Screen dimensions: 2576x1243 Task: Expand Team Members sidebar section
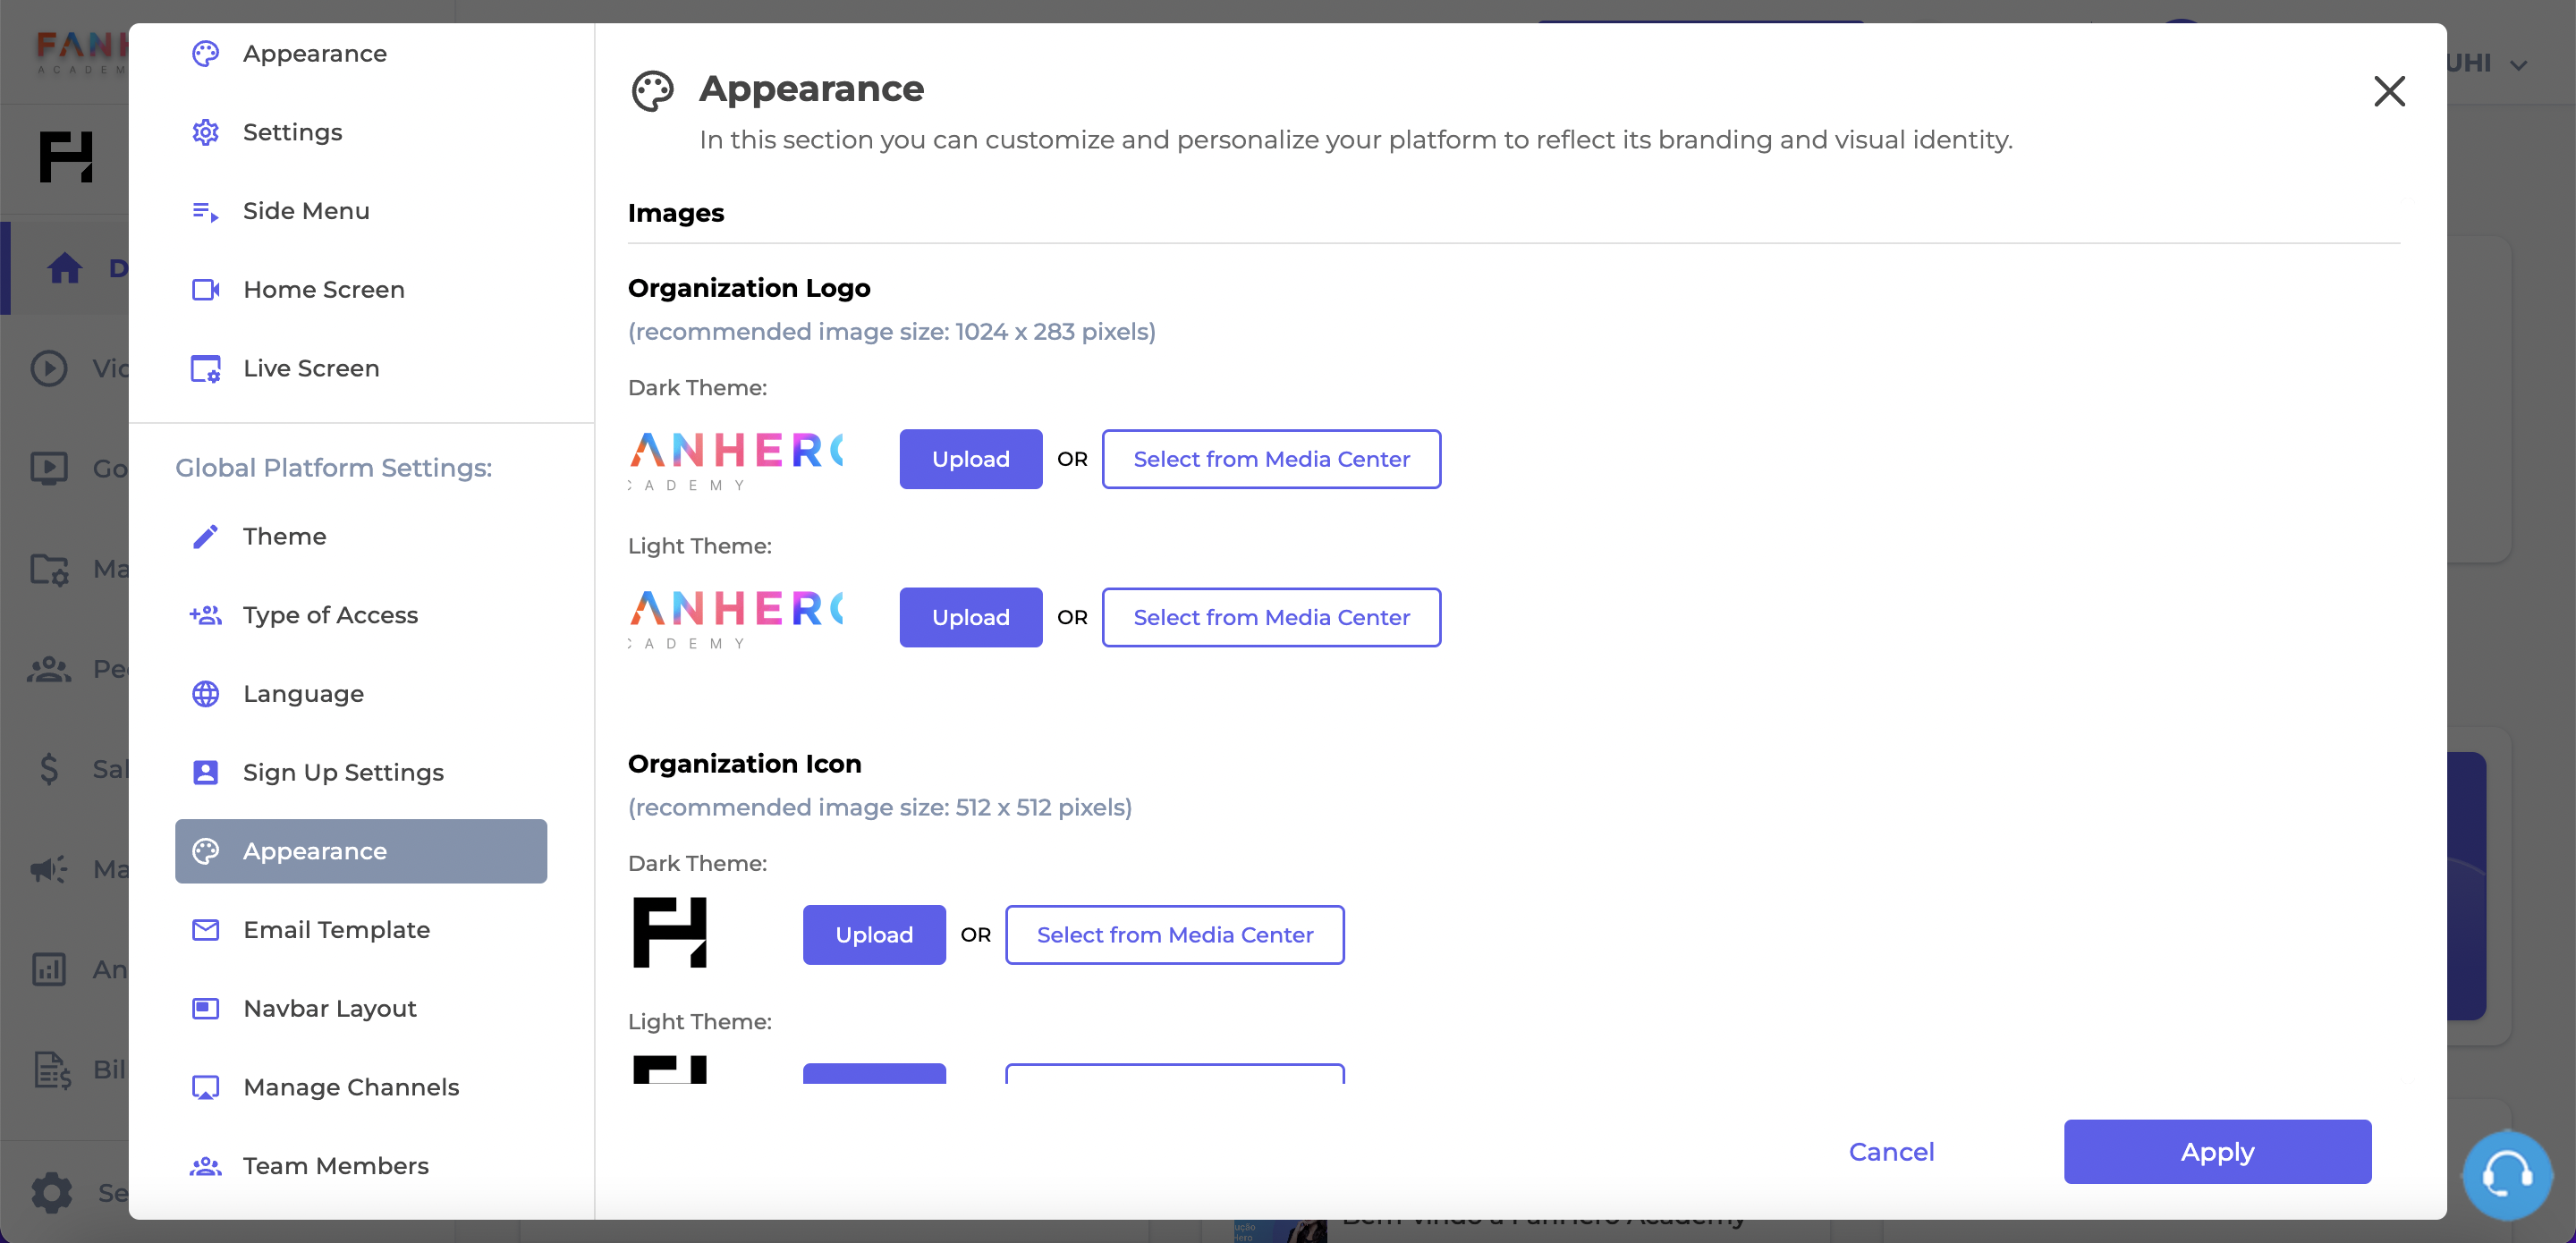[x=337, y=1164]
